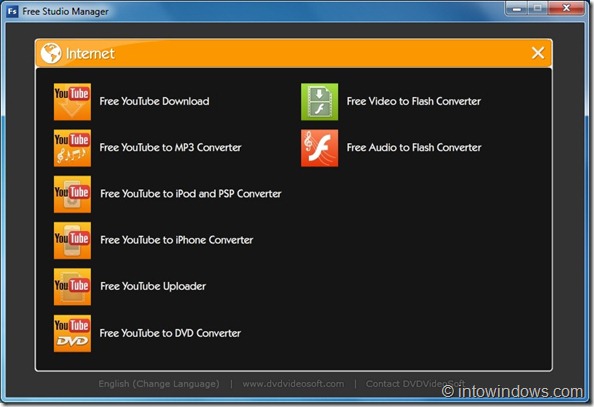This screenshot has width=594, height=407.
Task: Open the green Video to Flash icon
Action: [319, 102]
